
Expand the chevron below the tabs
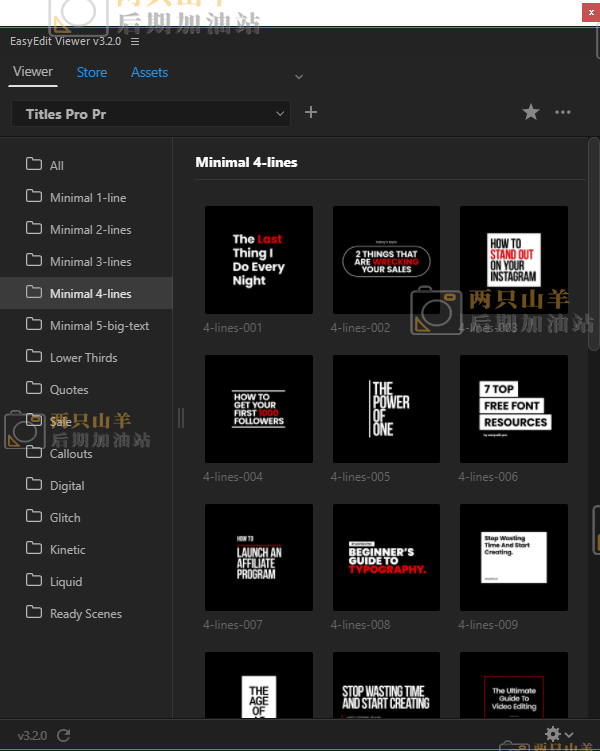[x=298, y=77]
